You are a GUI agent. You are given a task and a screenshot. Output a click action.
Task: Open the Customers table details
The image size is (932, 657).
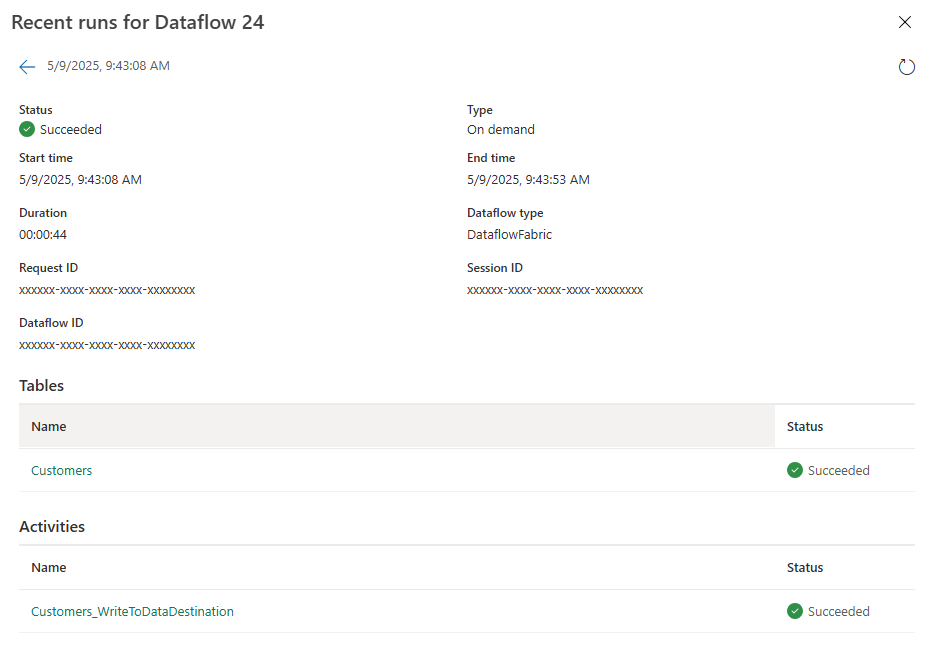(x=61, y=470)
